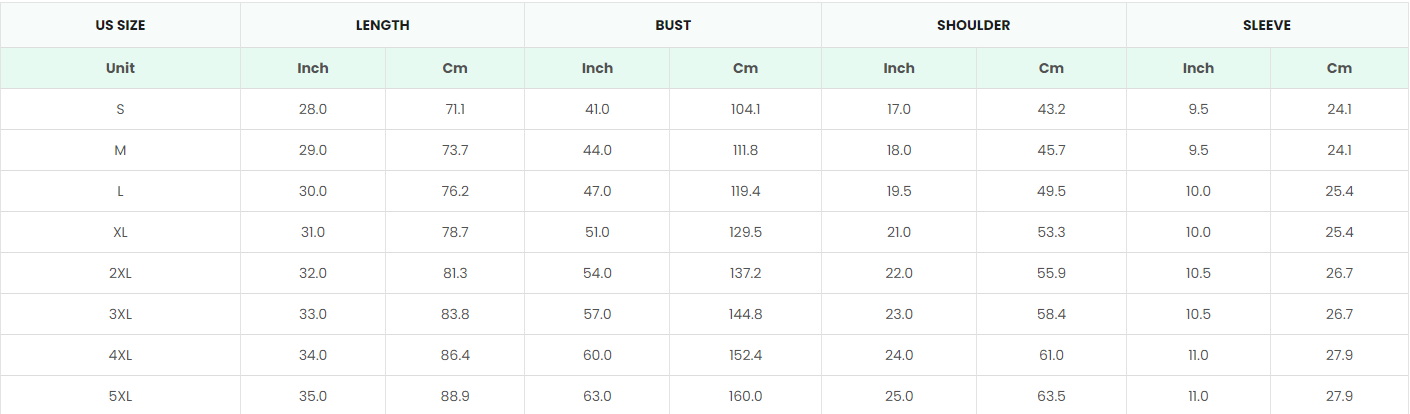Viewport: 1410px width, 414px height.
Task: Select the 4XL size row label
Action: 120,355
